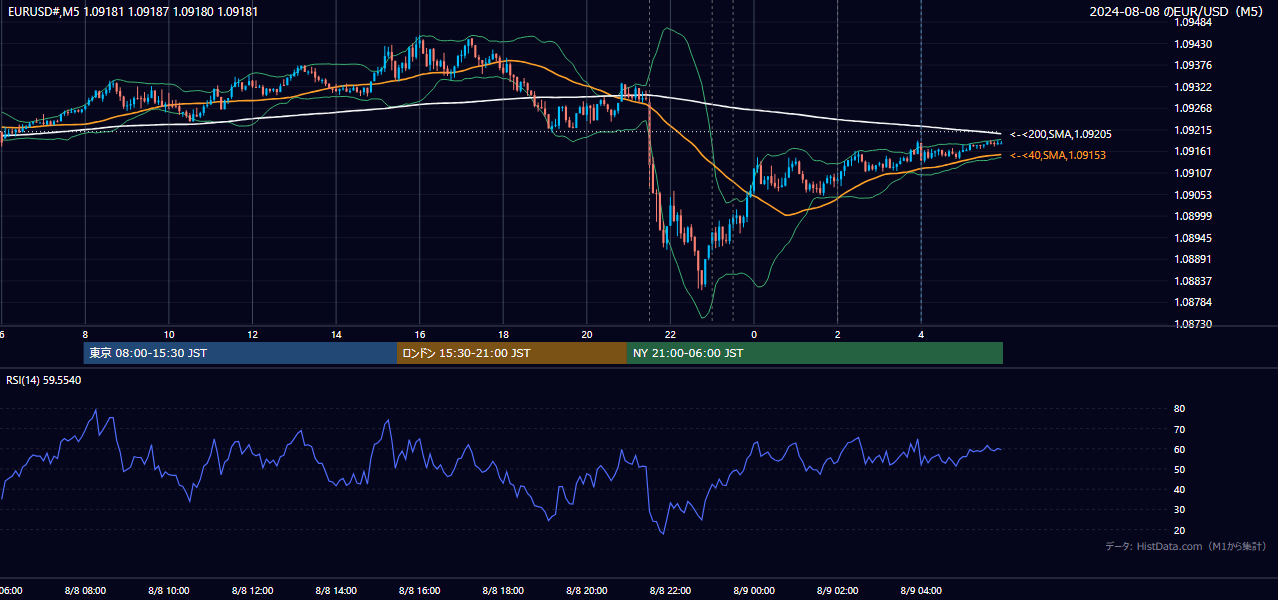Click price axis value 1.09107
The width and height of the screenshot is (1278, 600).
(x=1192, y=173)
